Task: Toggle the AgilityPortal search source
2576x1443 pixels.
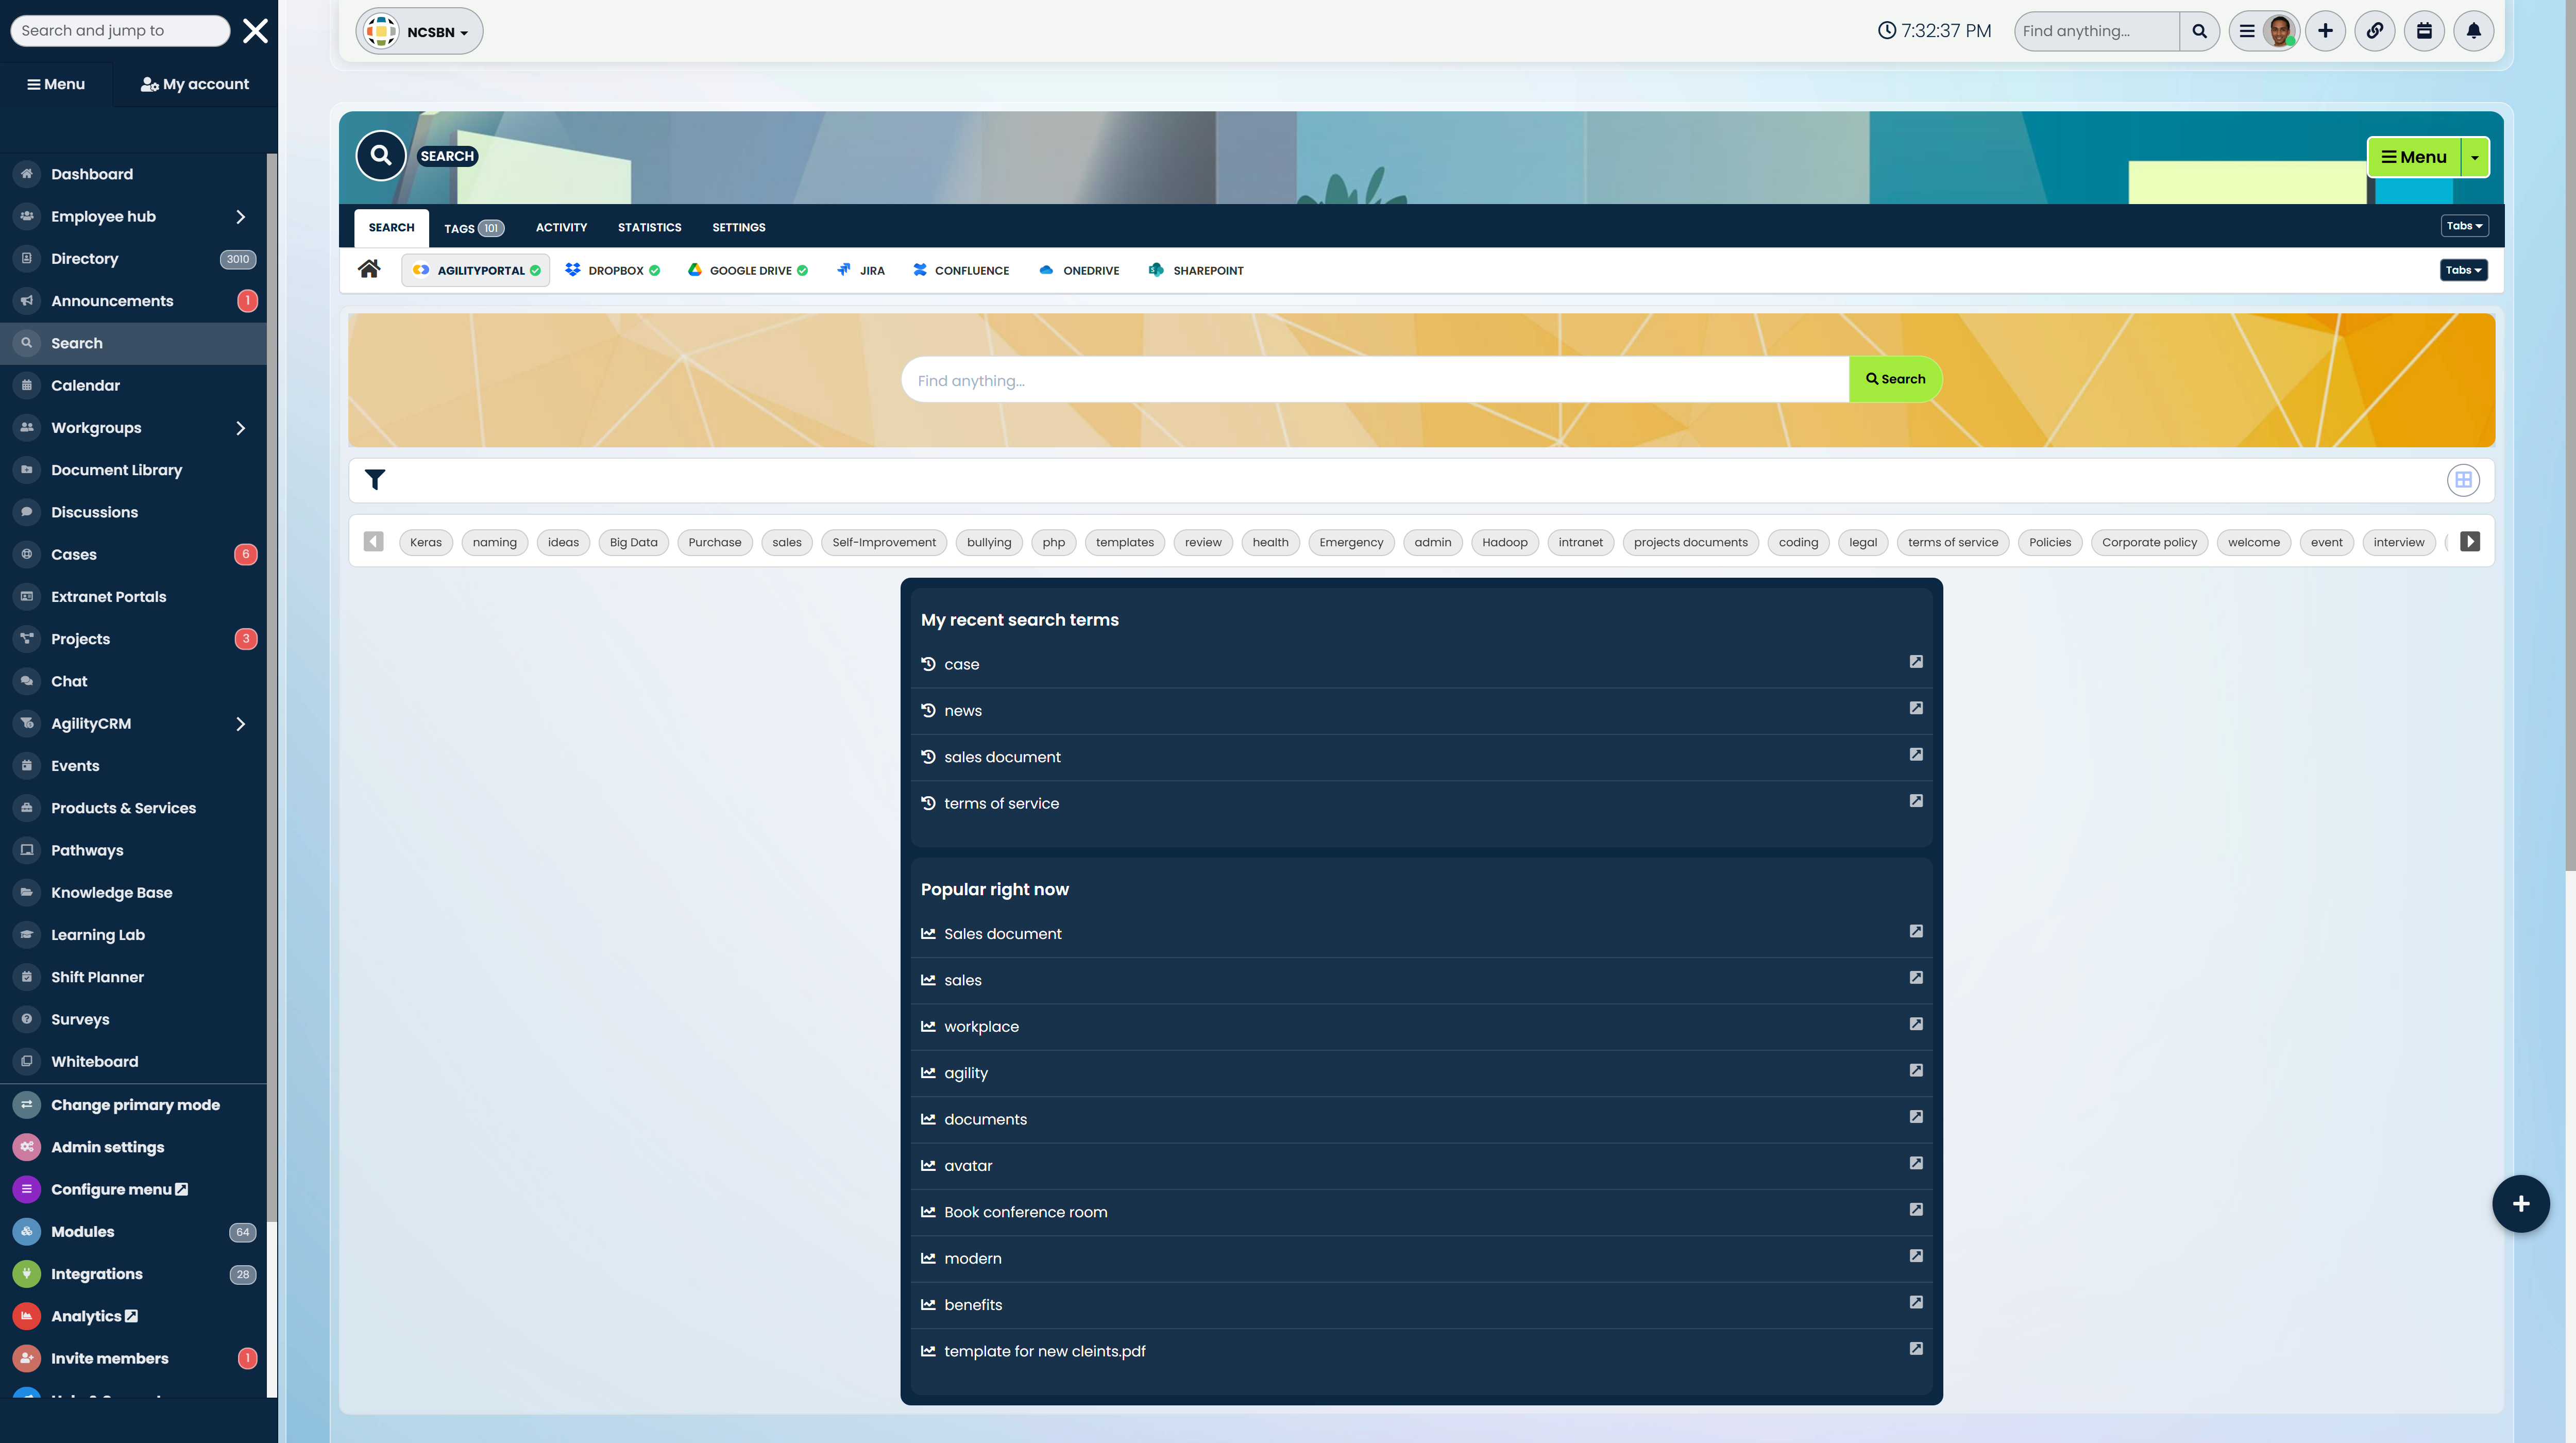Action: pyautogui.click(x=476, y=271)
